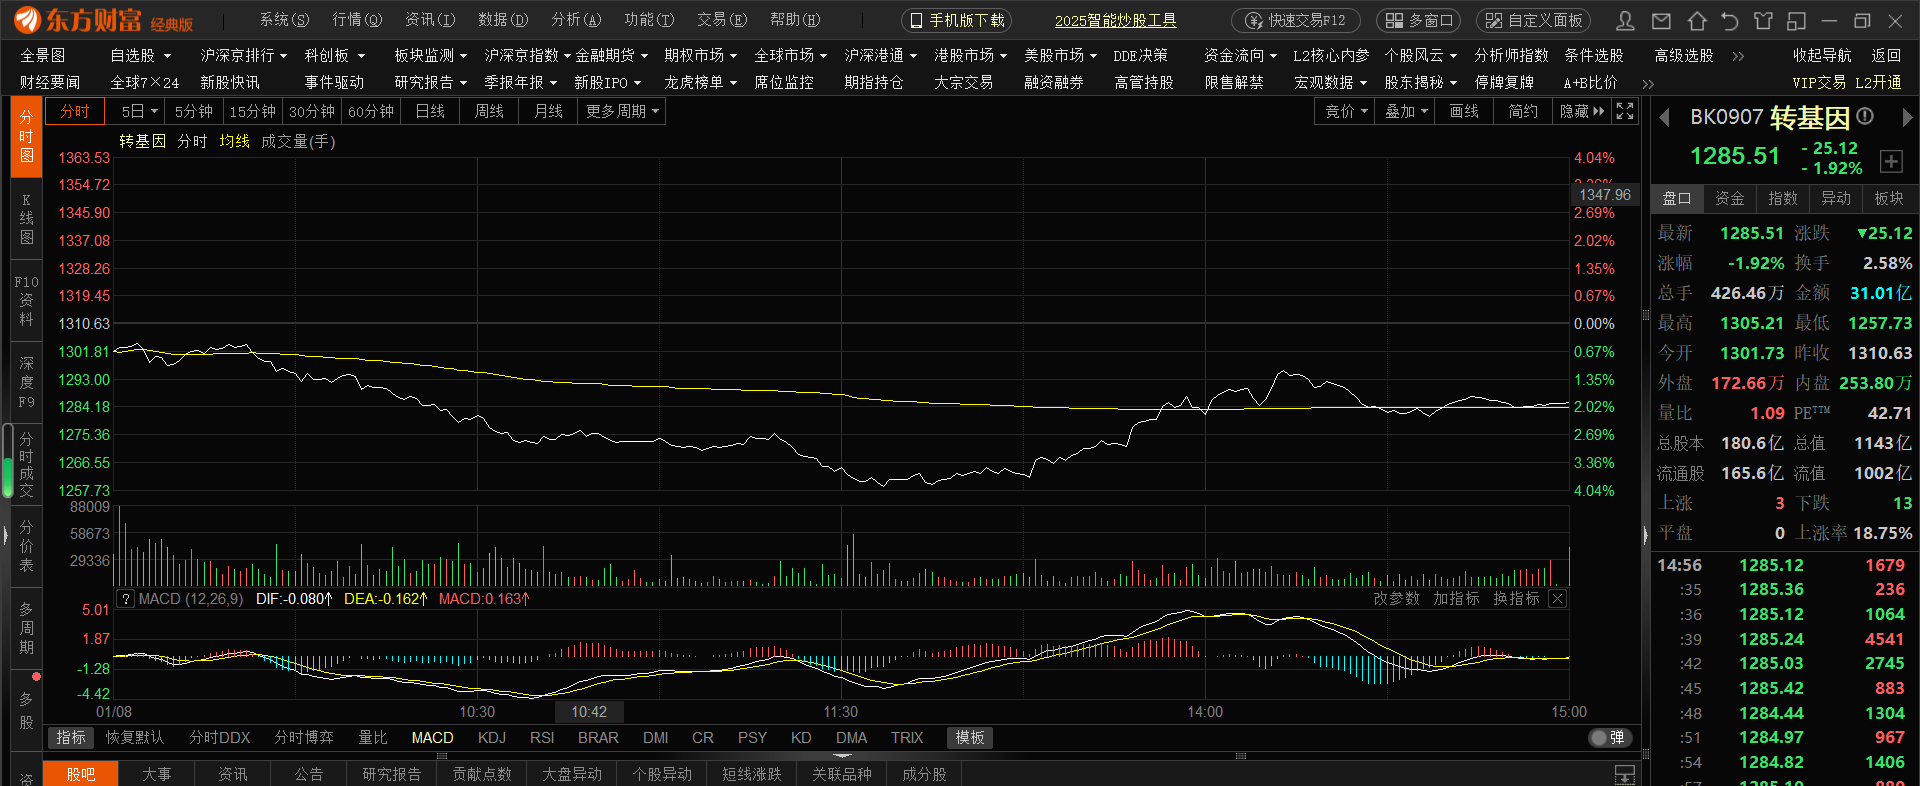Open the 2025智能炒股工具 link
The height and width of the screenshot is (786, 1920).
pyautogui.click(x=1115, y=20)
